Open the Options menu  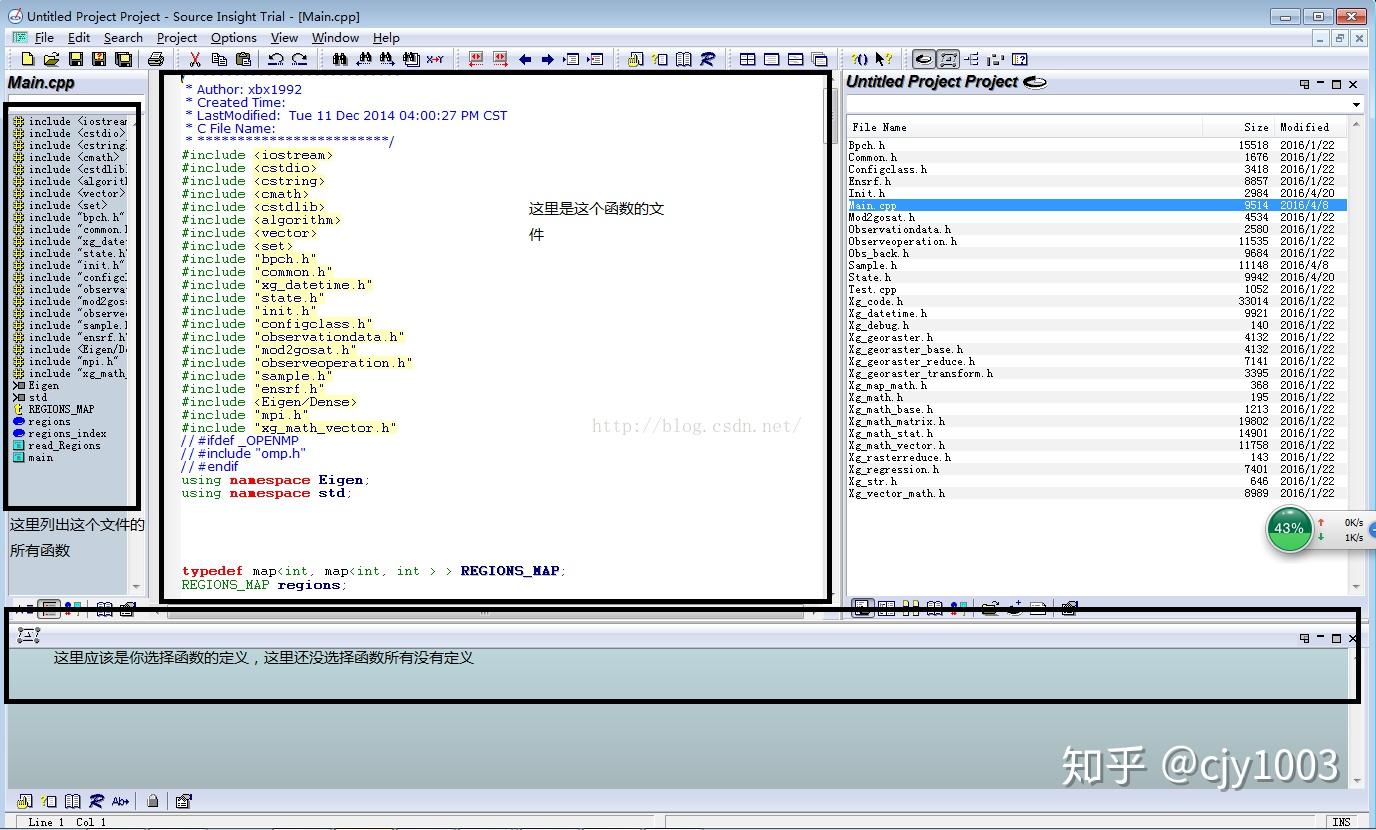click(234, 38)
